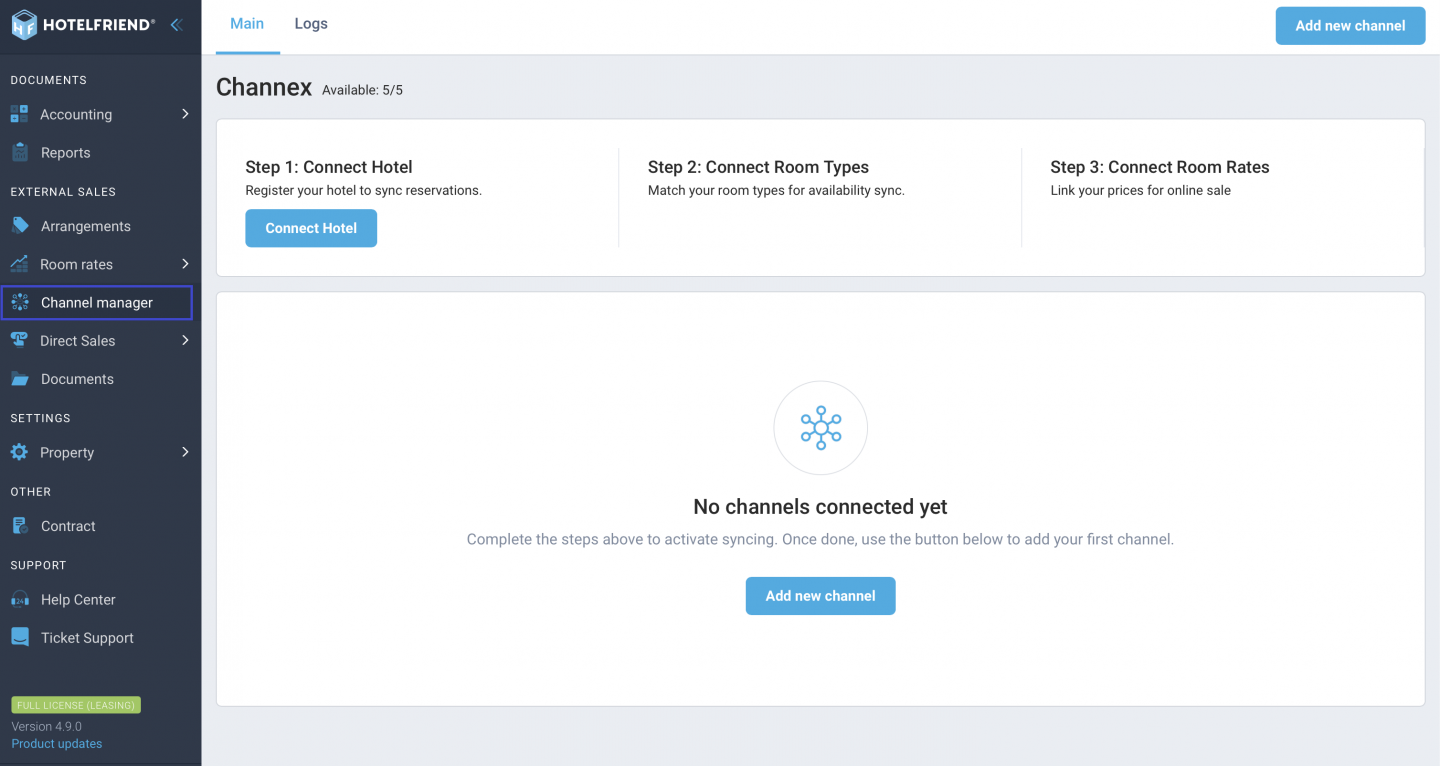The width and height of the screenshot is (1440, 766).
Task: Expand the Accounting submenu arrow
Action: click(x=185, y=114)
